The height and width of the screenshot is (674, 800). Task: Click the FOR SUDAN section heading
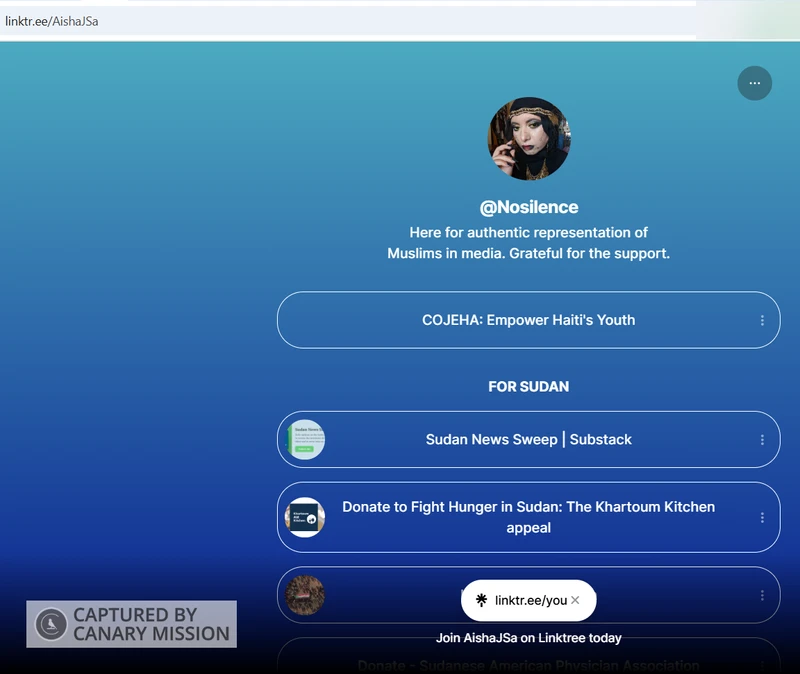(529, 386)
